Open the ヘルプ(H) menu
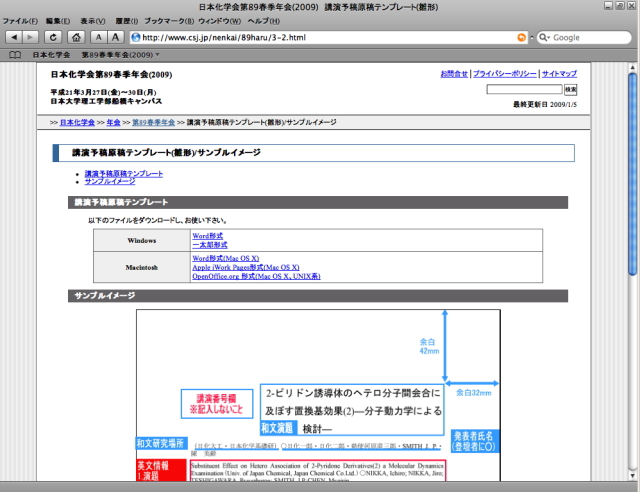 pos(264,21)
